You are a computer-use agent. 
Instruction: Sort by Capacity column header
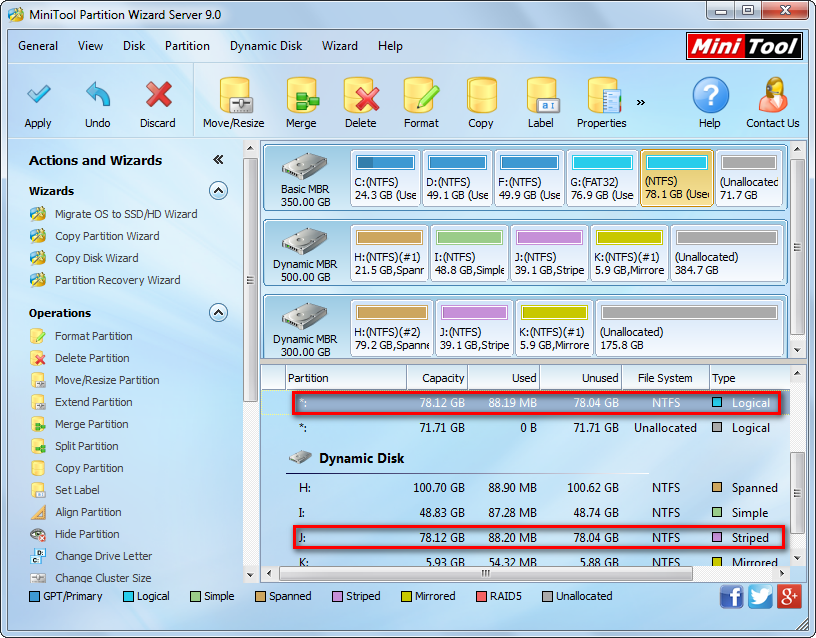click(x=437, y=378)
